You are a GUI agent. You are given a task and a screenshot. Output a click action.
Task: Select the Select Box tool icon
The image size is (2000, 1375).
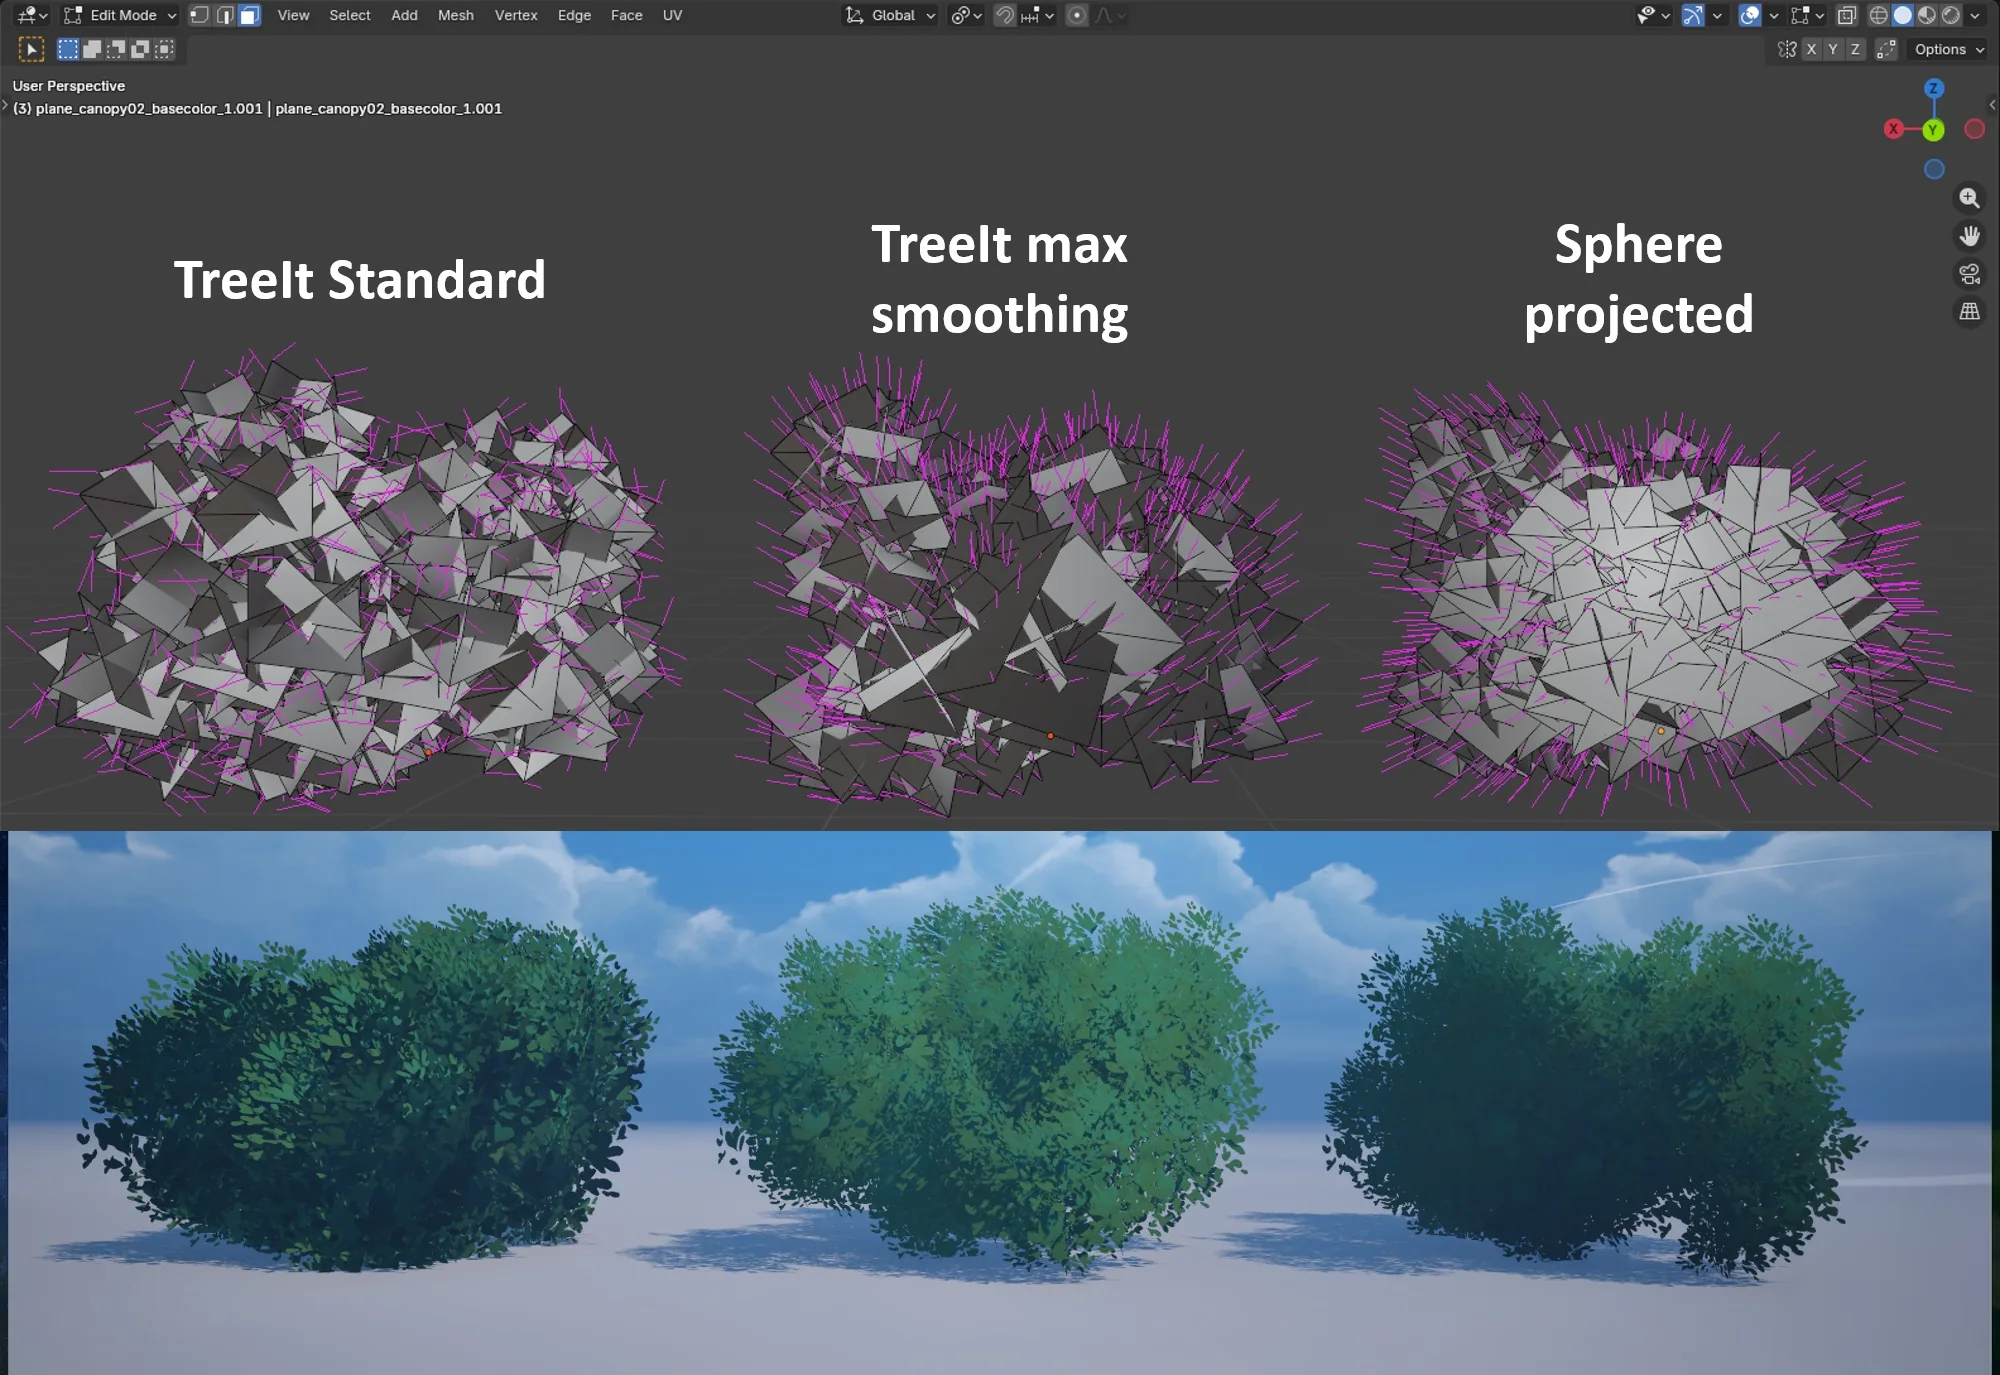[x=31, y=49]
